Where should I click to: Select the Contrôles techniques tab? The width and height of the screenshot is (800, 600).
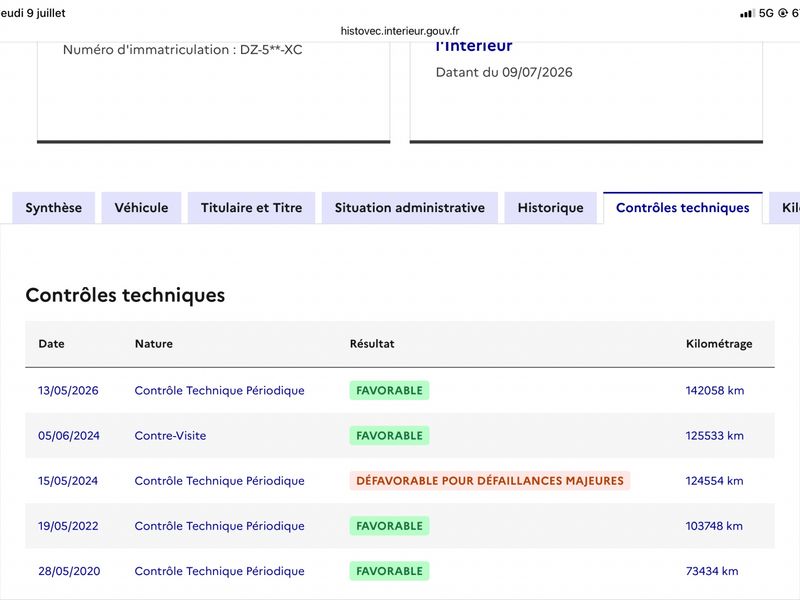point(683,208)
